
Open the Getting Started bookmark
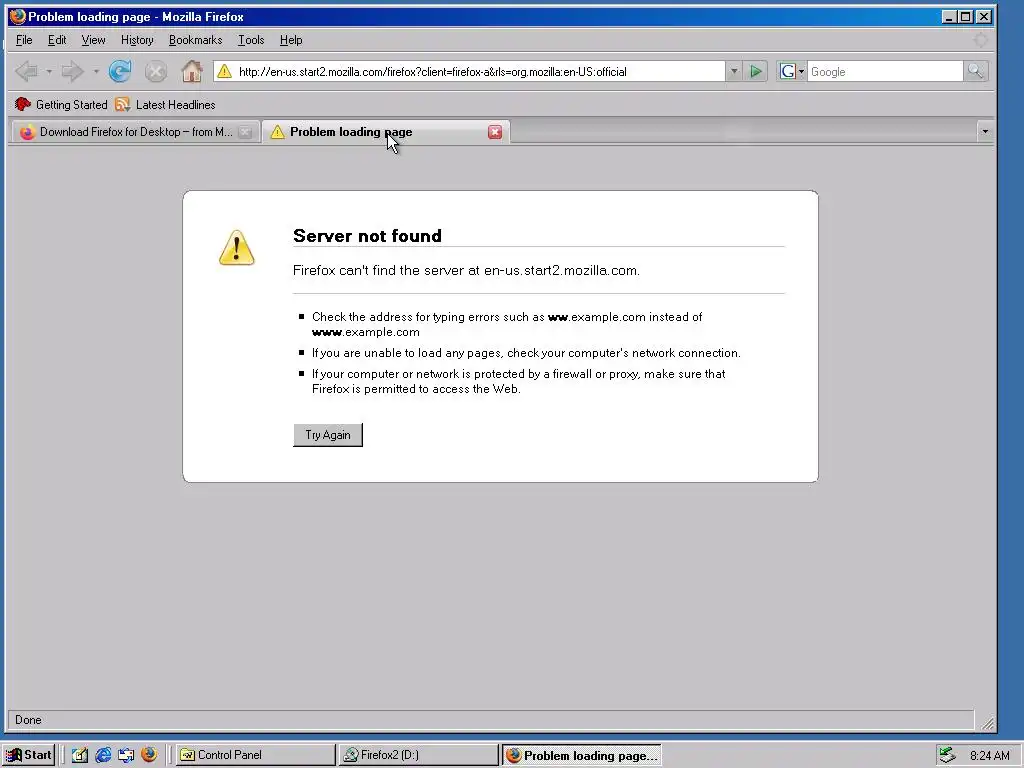(x=61, y=104)
